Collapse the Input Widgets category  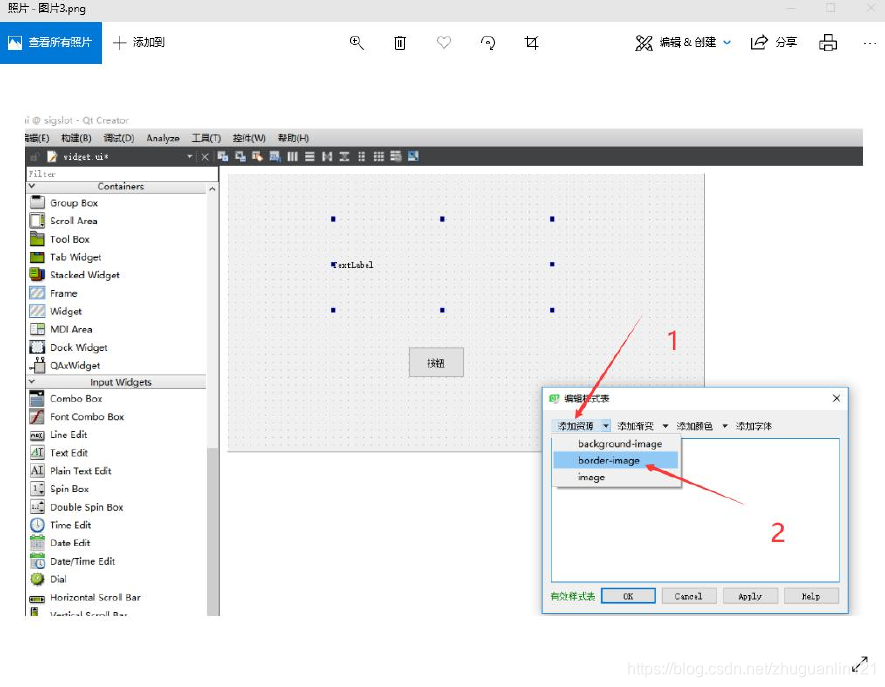coord(32,382)
